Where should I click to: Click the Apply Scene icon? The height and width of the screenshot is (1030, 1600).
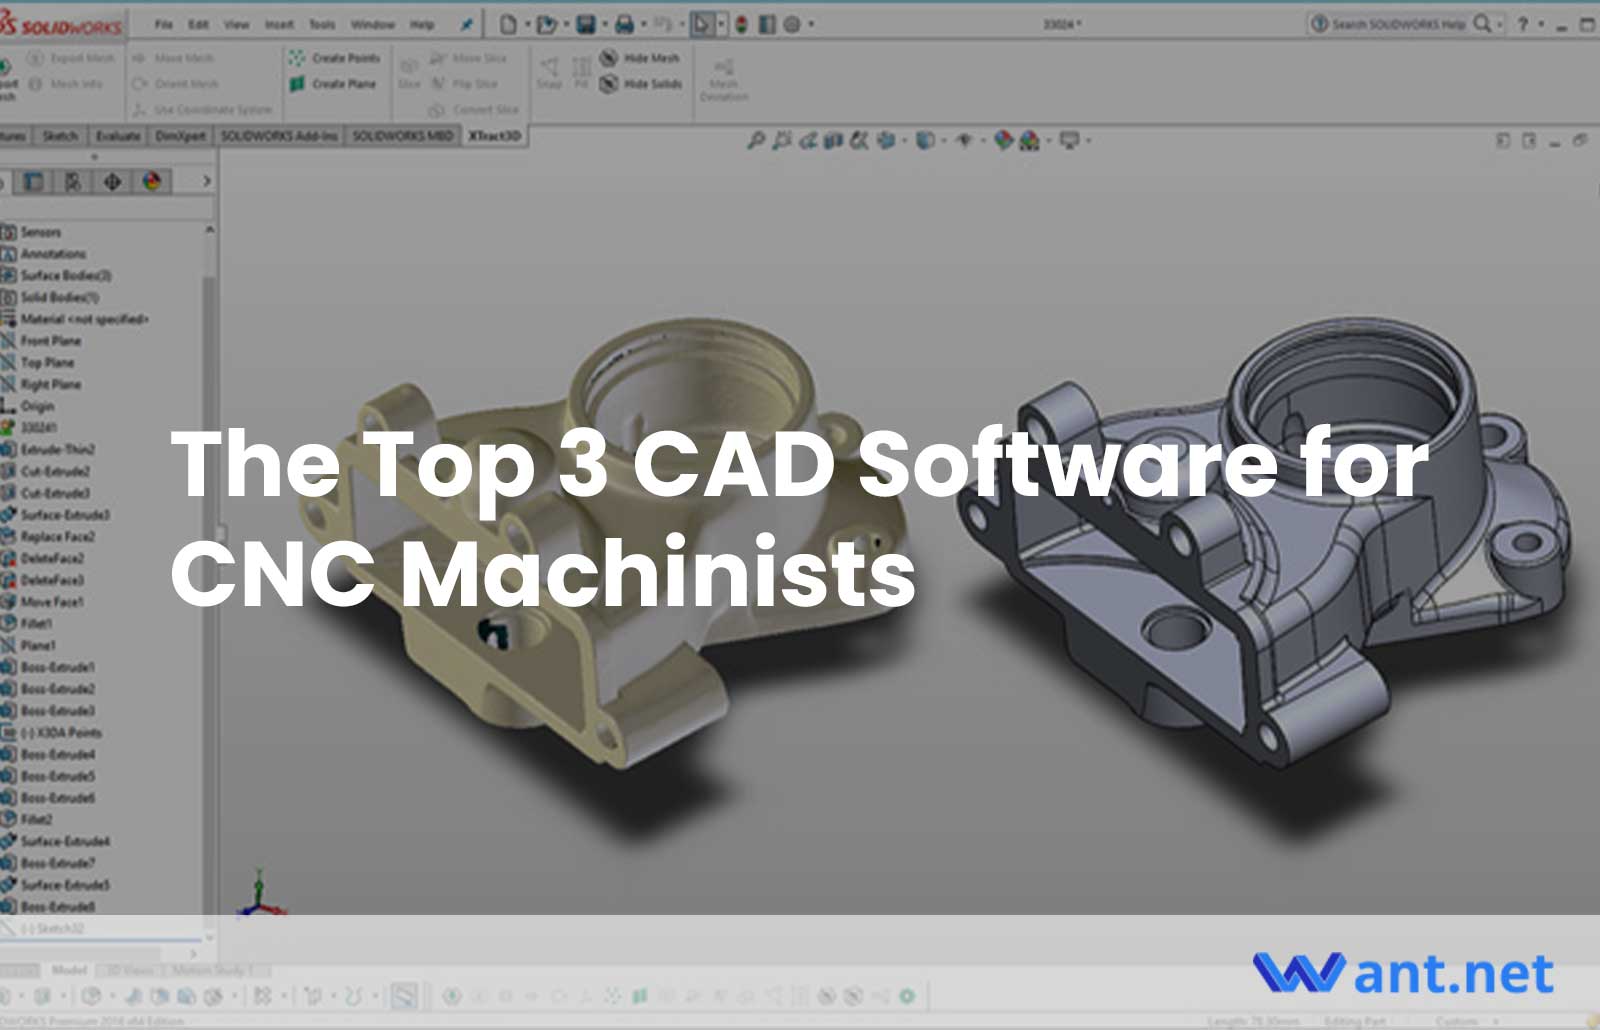(x=1029, y=141)
